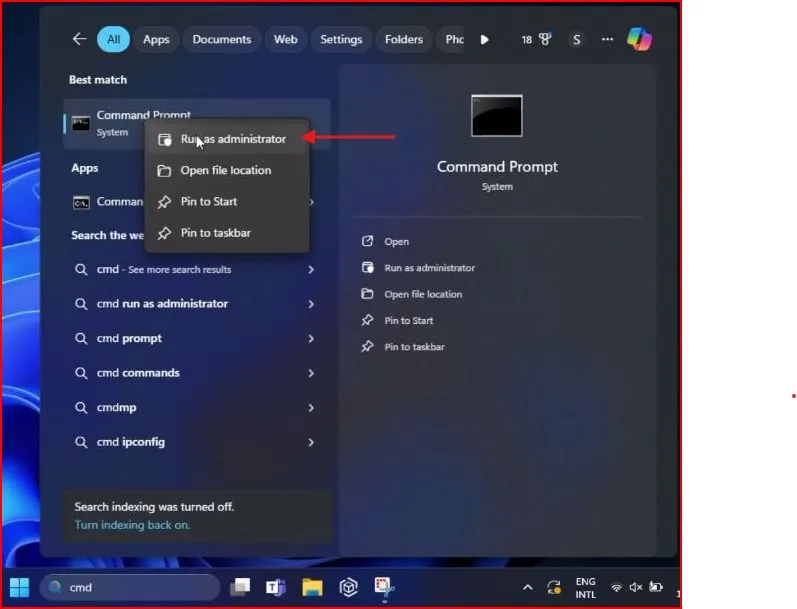
Task: Click the ENG INTL language indicator
Action: pyautogui.click(x=586, y=588)
